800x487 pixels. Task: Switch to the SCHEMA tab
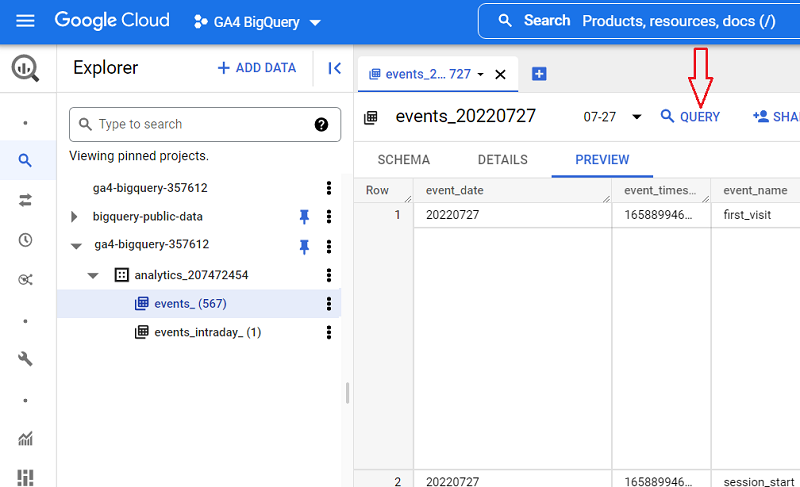(x=404, y=160)
